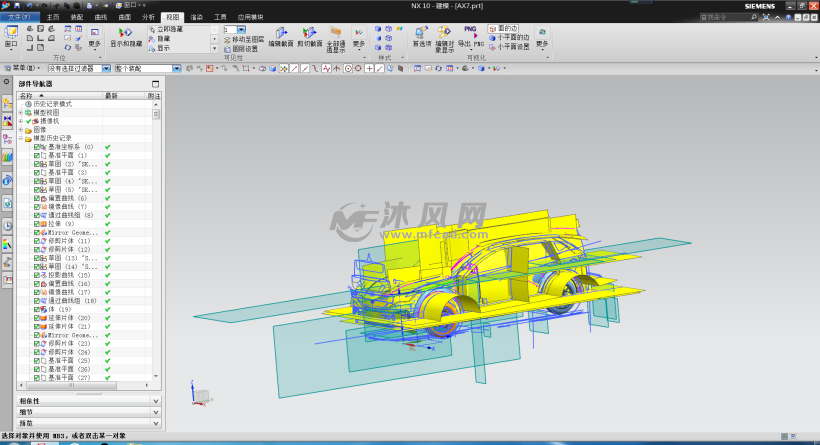Switch to the 应用模块 ribbon tab
The width and height of the screenshot is (820, 445).
250,17
